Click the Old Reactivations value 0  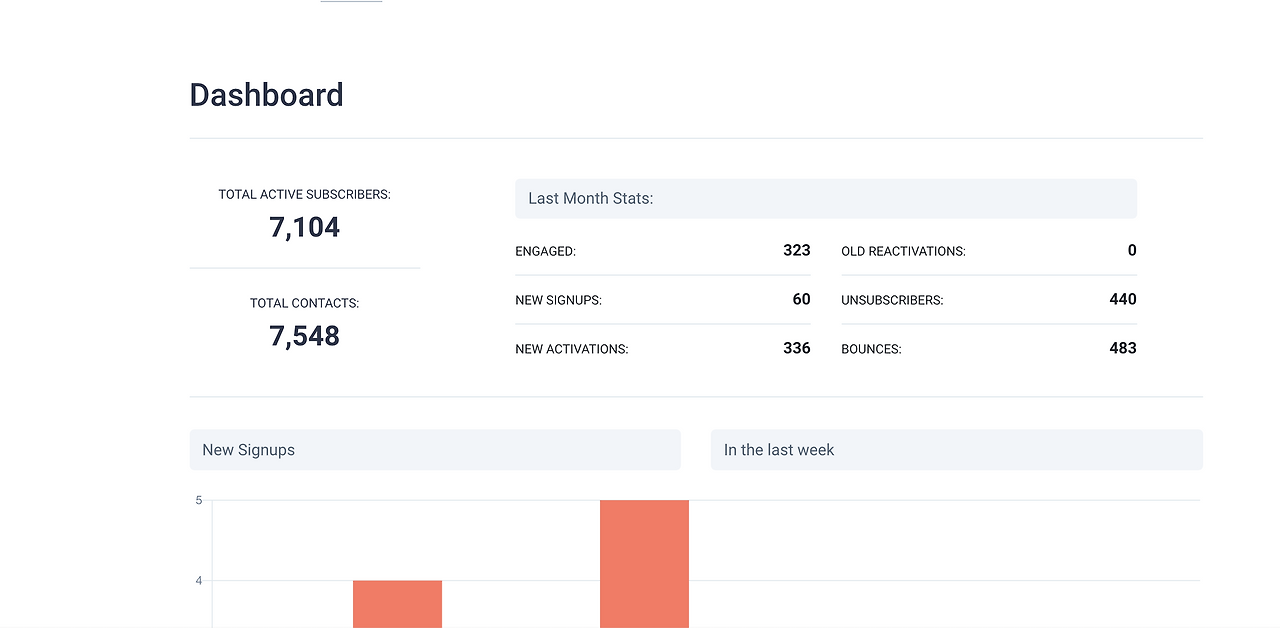click(1132, 250)
